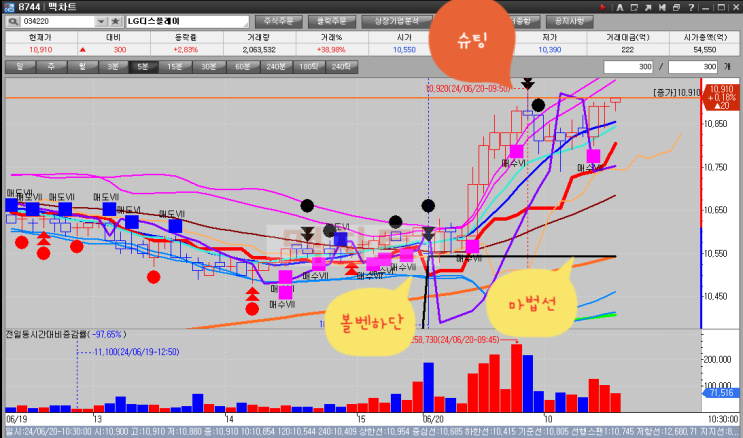Click the skip-to-previous bar icon in title bar

tap(662, 8)
